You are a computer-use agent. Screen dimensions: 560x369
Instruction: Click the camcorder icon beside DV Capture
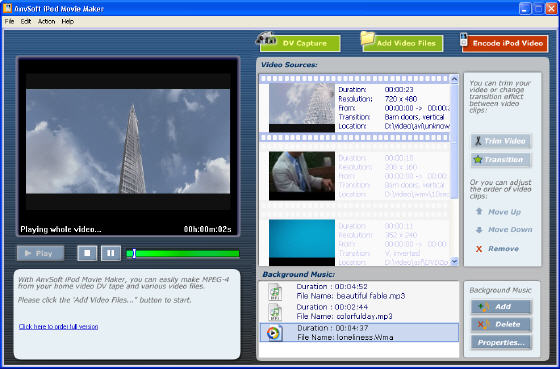266,38
